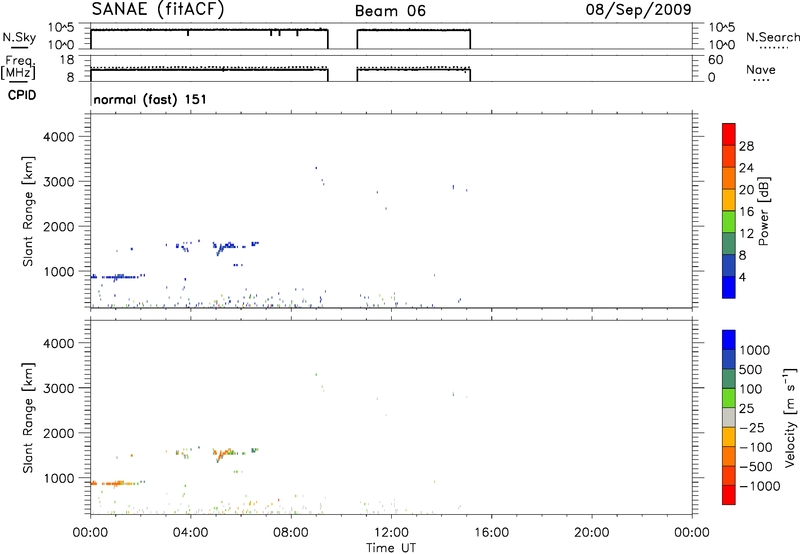
Task: Click the '28' label on Power colorbar
Action: click(x=746, y=146)
